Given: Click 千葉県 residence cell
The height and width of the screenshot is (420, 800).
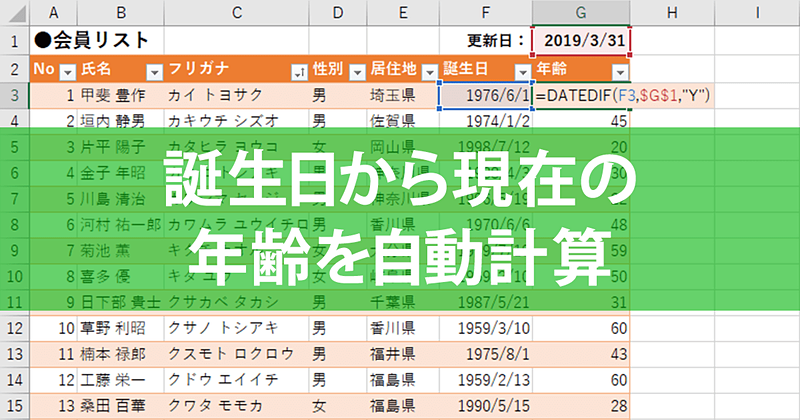Looking at the screenshot, I should tap(403, 302).
